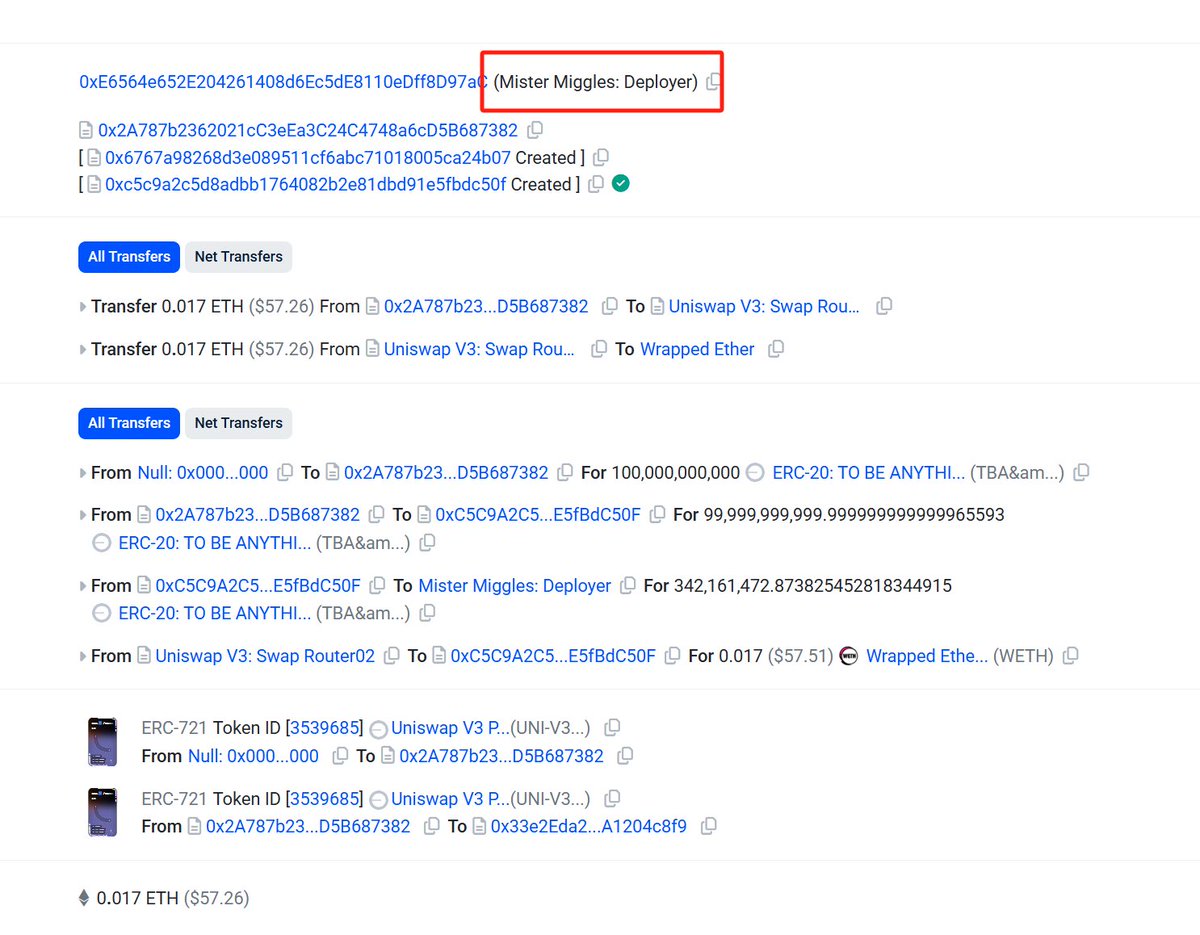This screenshot has height=935, width=1200.
Task: Copy From address in first 0.017 ETH transfer
Action: coord(610,307)
